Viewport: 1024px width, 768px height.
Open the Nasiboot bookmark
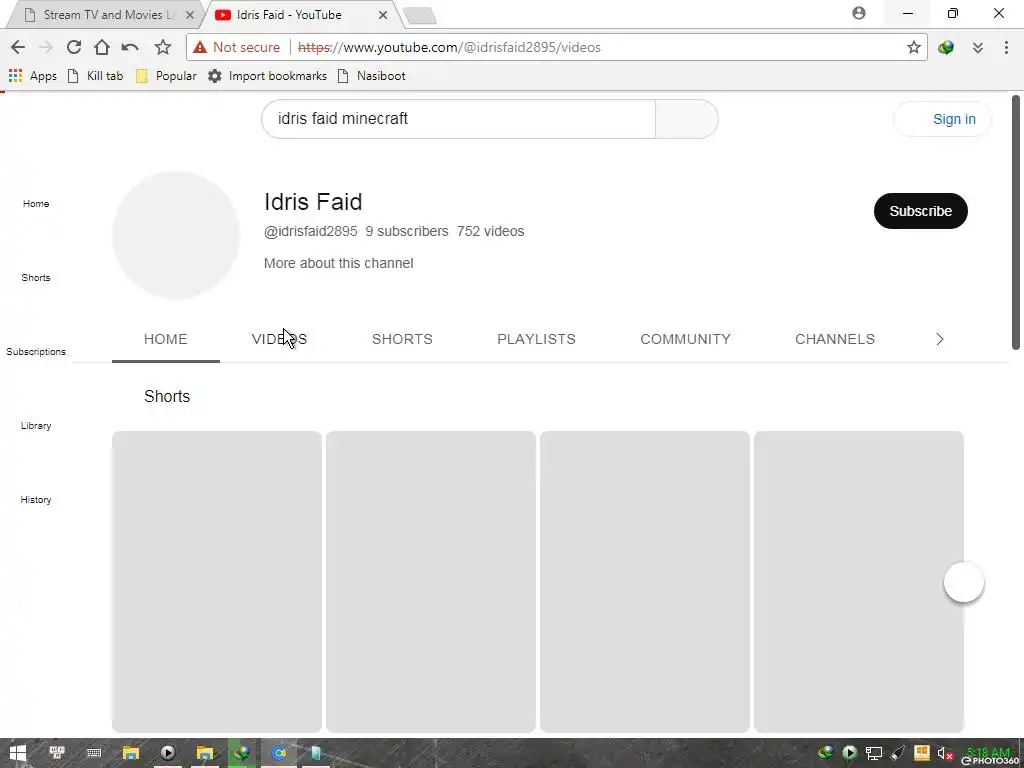tap(372, 76)
